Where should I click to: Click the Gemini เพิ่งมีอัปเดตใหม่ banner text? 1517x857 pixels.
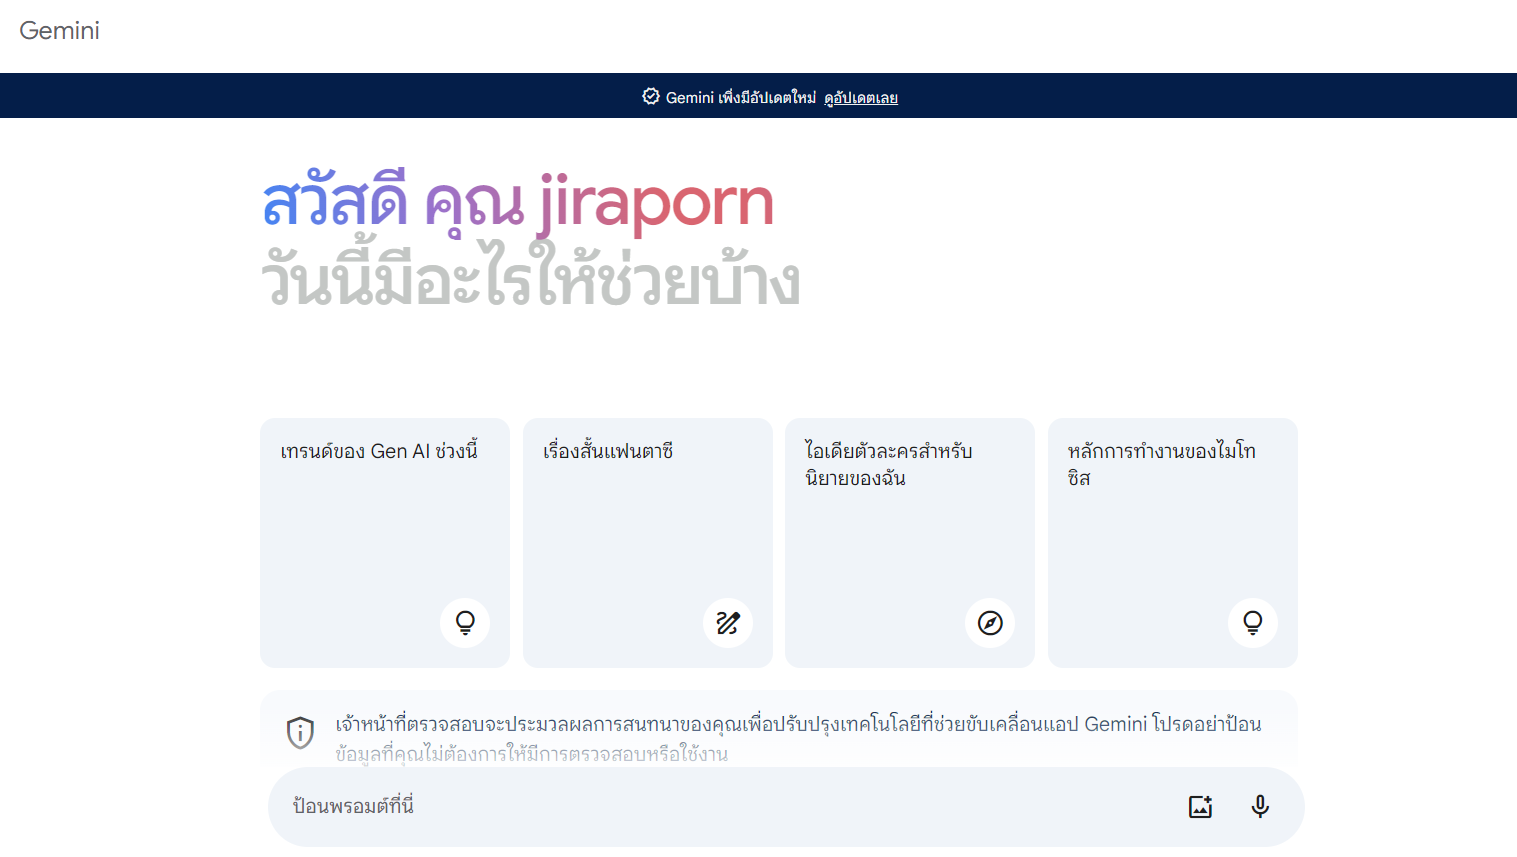tap(741, 97)
